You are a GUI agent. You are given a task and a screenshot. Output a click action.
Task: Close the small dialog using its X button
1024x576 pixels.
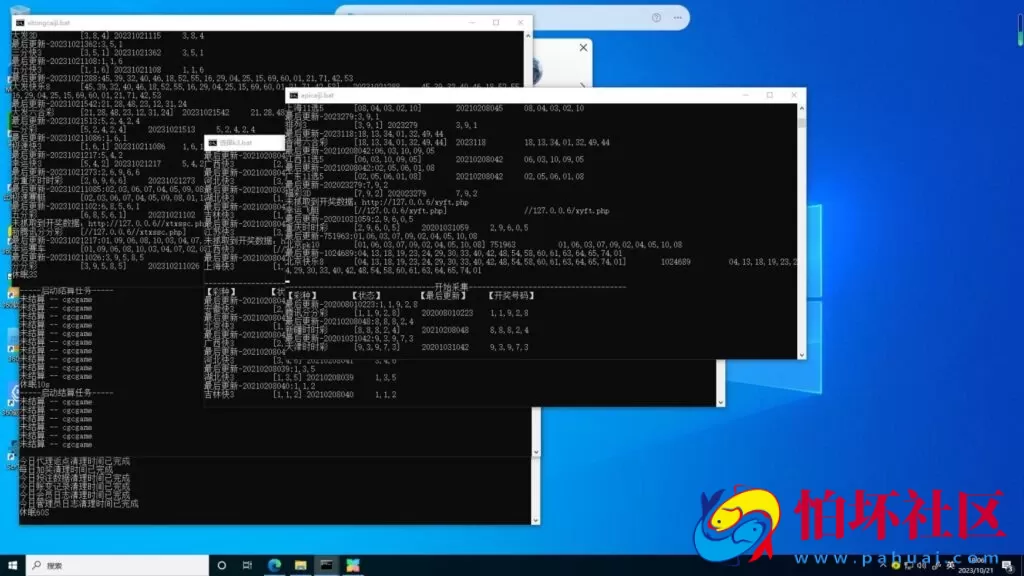[583, 47]
